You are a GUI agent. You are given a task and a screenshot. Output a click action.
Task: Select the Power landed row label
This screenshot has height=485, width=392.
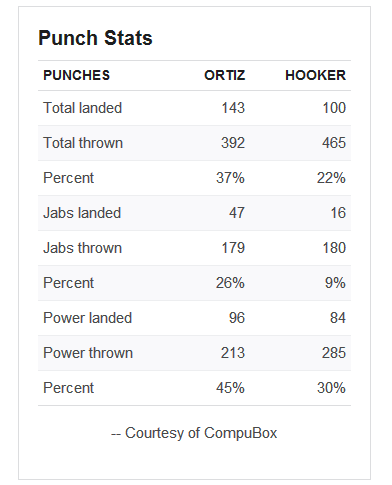88,318
